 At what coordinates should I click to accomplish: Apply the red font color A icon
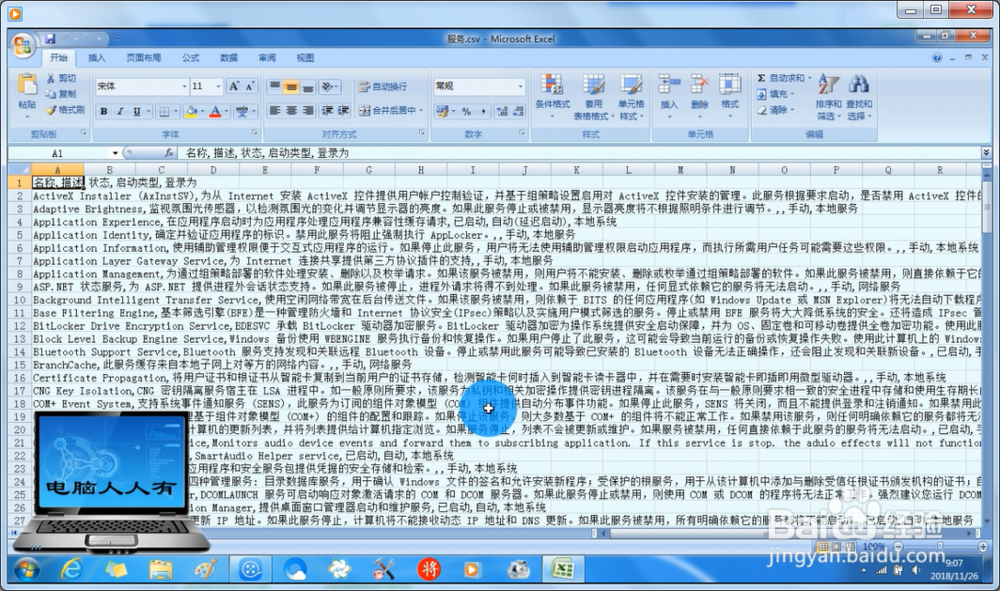(x=216, y=112)
